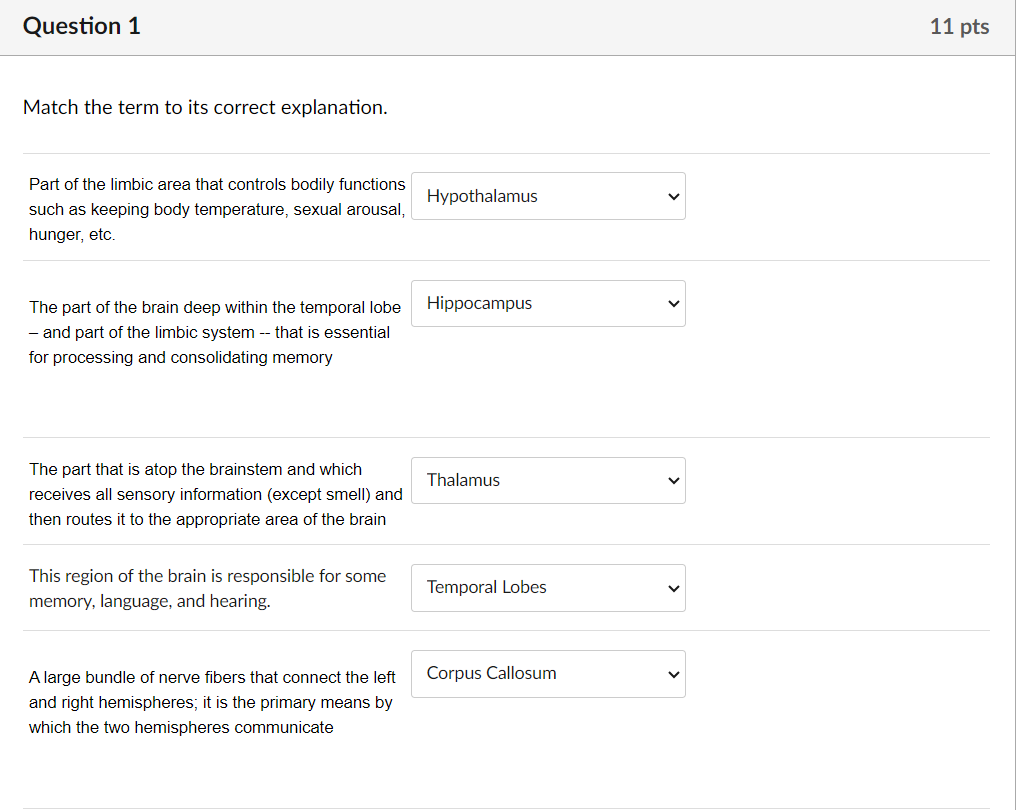Click the memory, language, and hearing description
Screen dimensions: 1016x810
207,588
